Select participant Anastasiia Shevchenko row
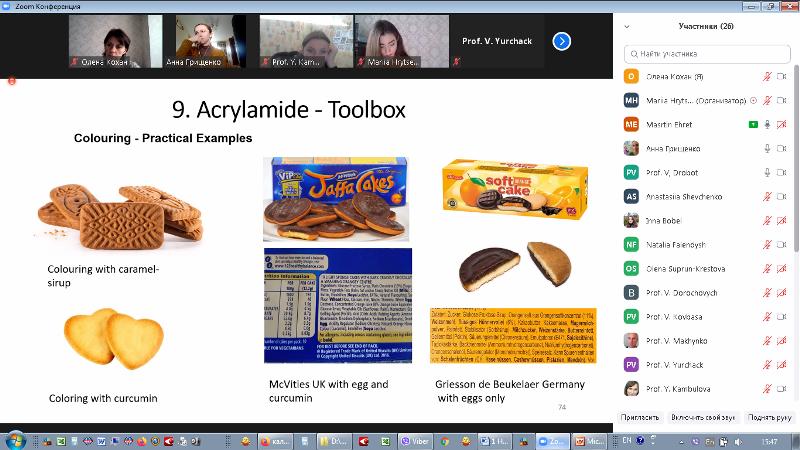The image size is (800, 450). click(x=706, y=196)
